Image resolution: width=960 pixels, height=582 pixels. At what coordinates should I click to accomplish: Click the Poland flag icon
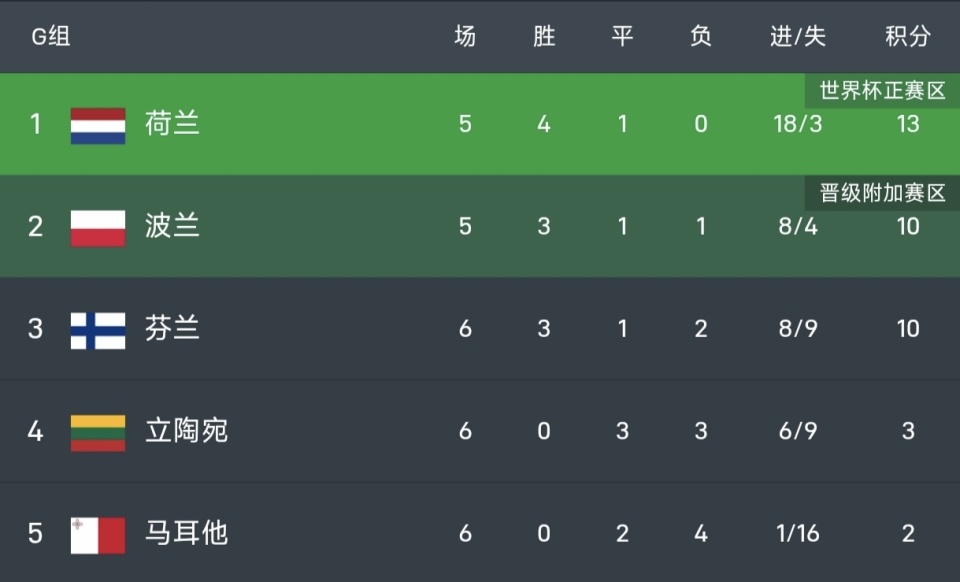(x=98, y=227)
